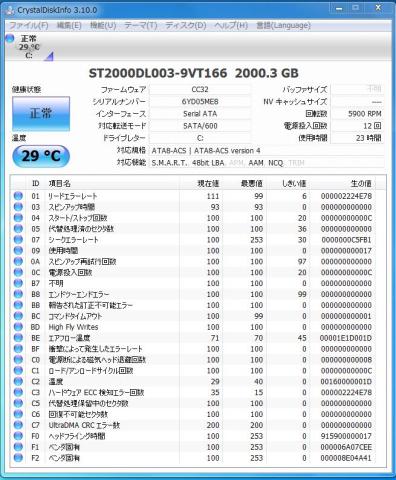Click raw value 000002224E78 in row 01
This screenshot has width=396, height=480.
click(x=346, y=196)
